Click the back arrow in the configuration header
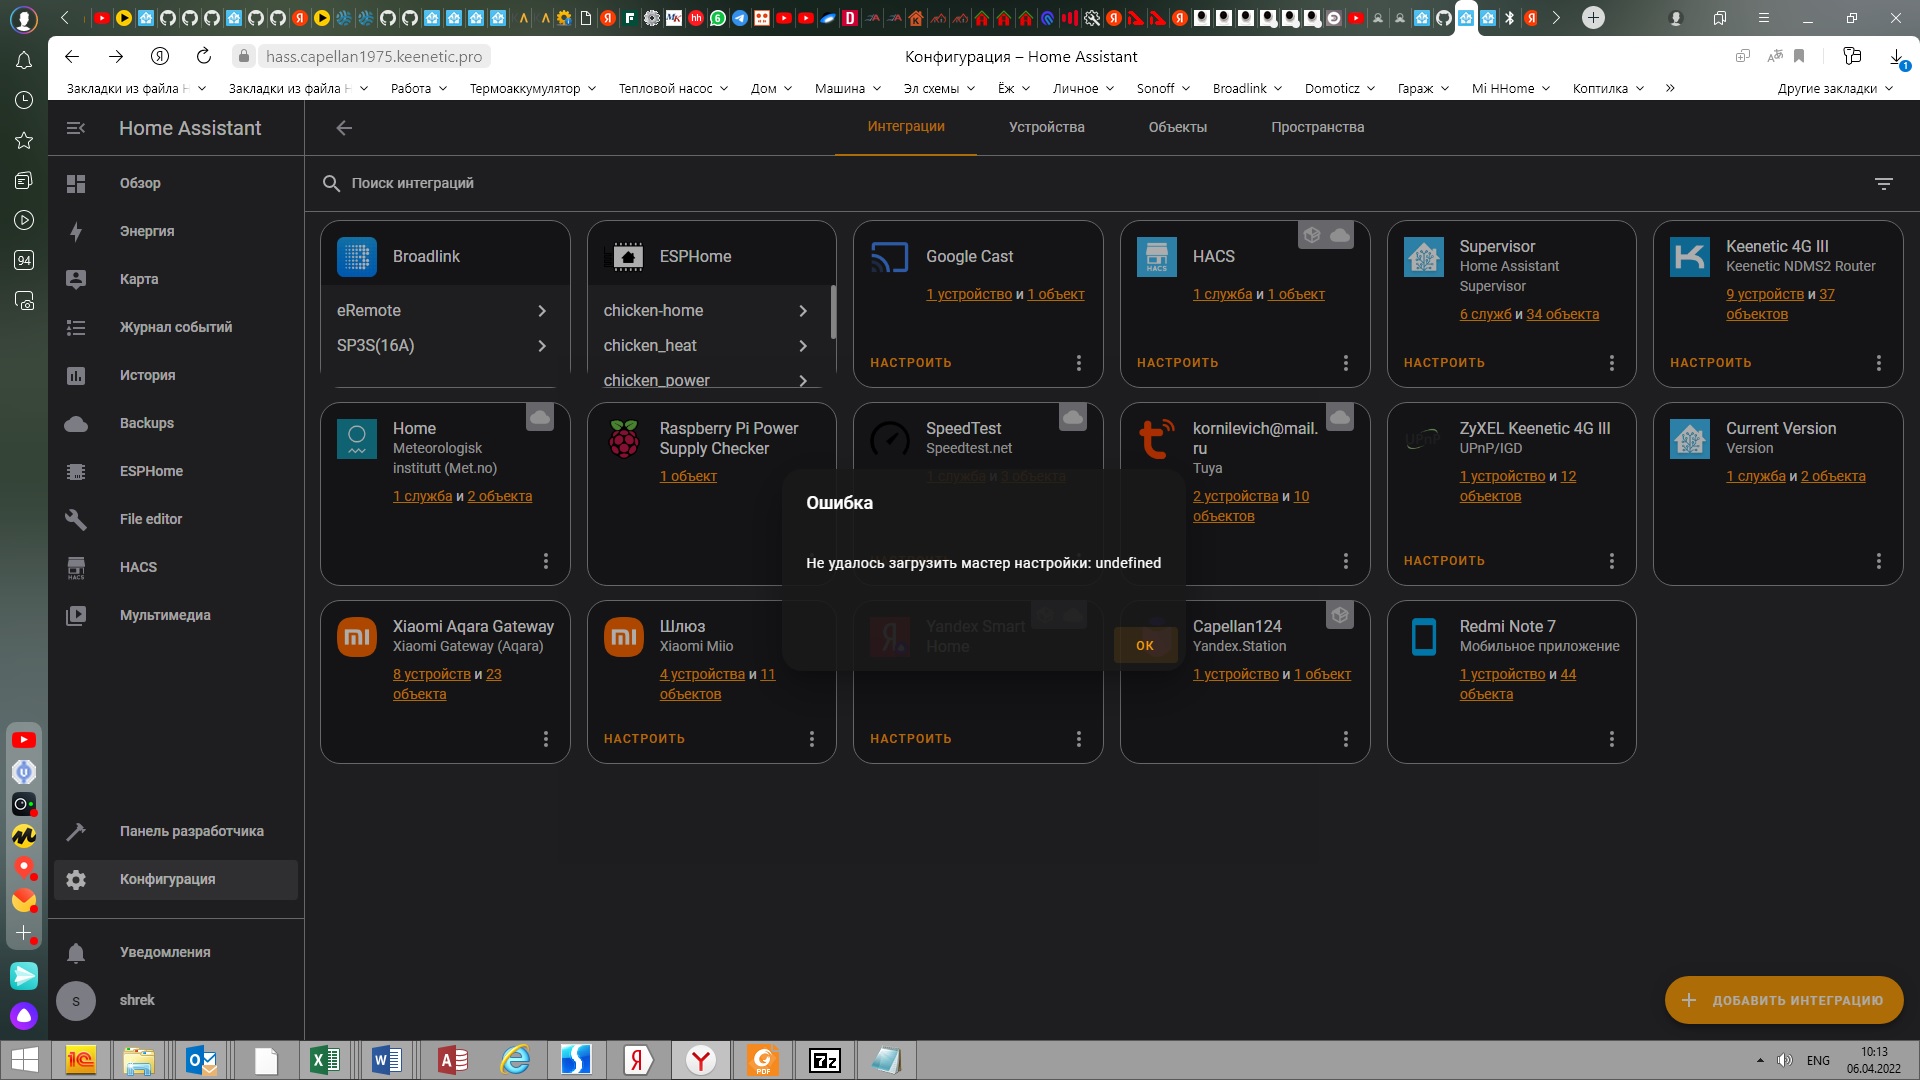 click(344, 128)
